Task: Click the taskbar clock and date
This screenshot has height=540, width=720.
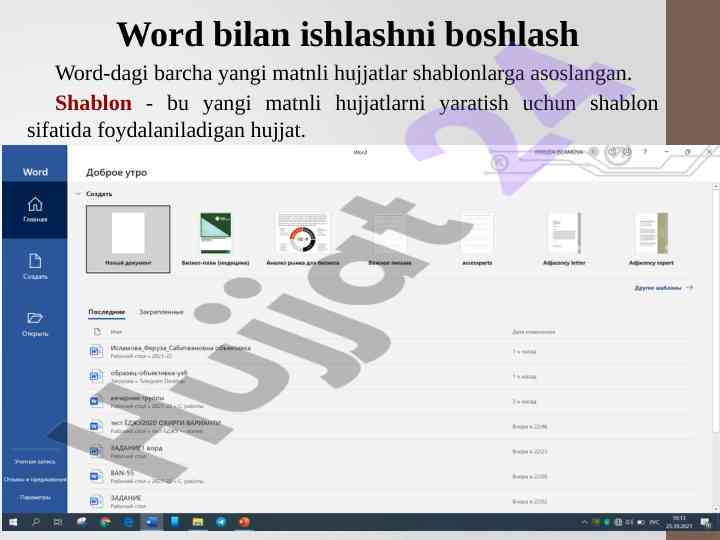Action: [x=680, y=522]
